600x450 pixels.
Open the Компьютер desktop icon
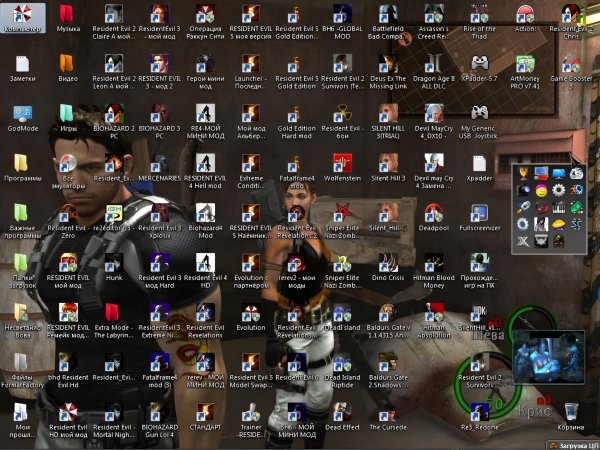pyautogui.click(x=23, y=18)
